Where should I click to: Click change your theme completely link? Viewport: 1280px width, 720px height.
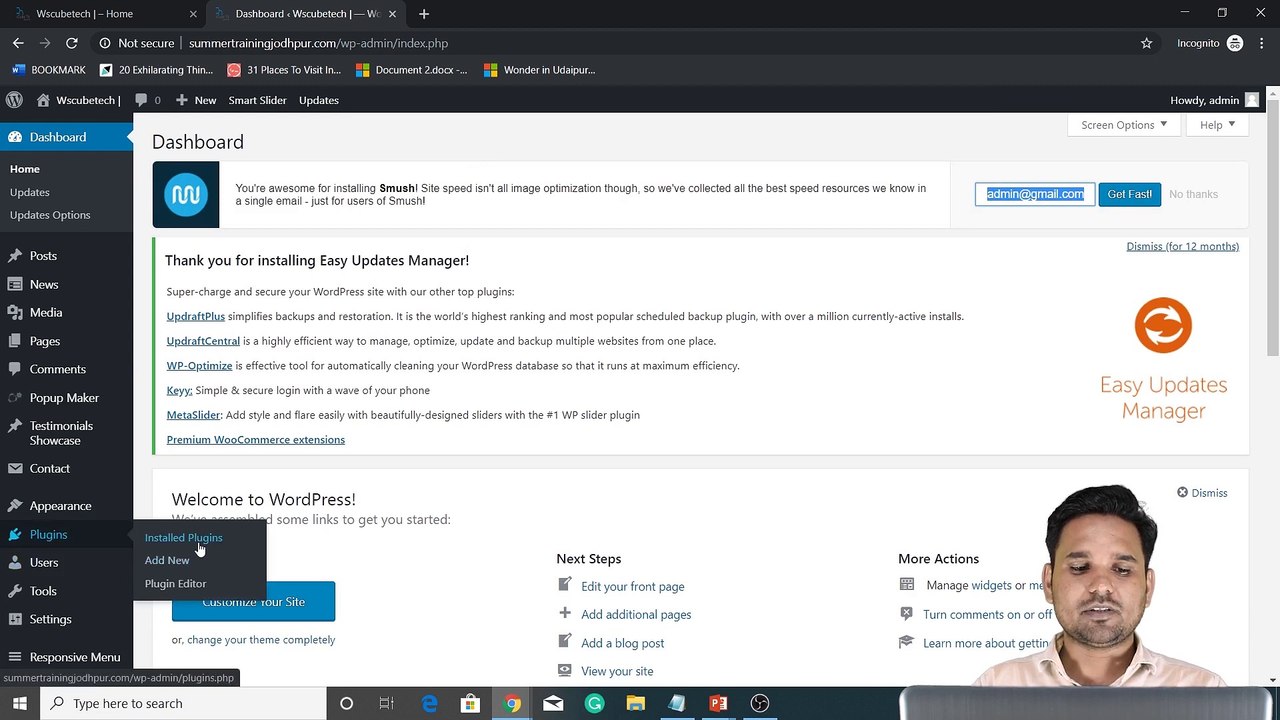click(x=261, y=640)
